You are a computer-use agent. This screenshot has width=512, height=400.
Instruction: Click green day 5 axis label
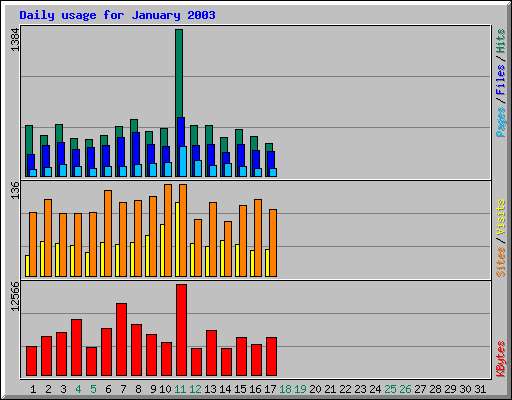tap(93, 389)
